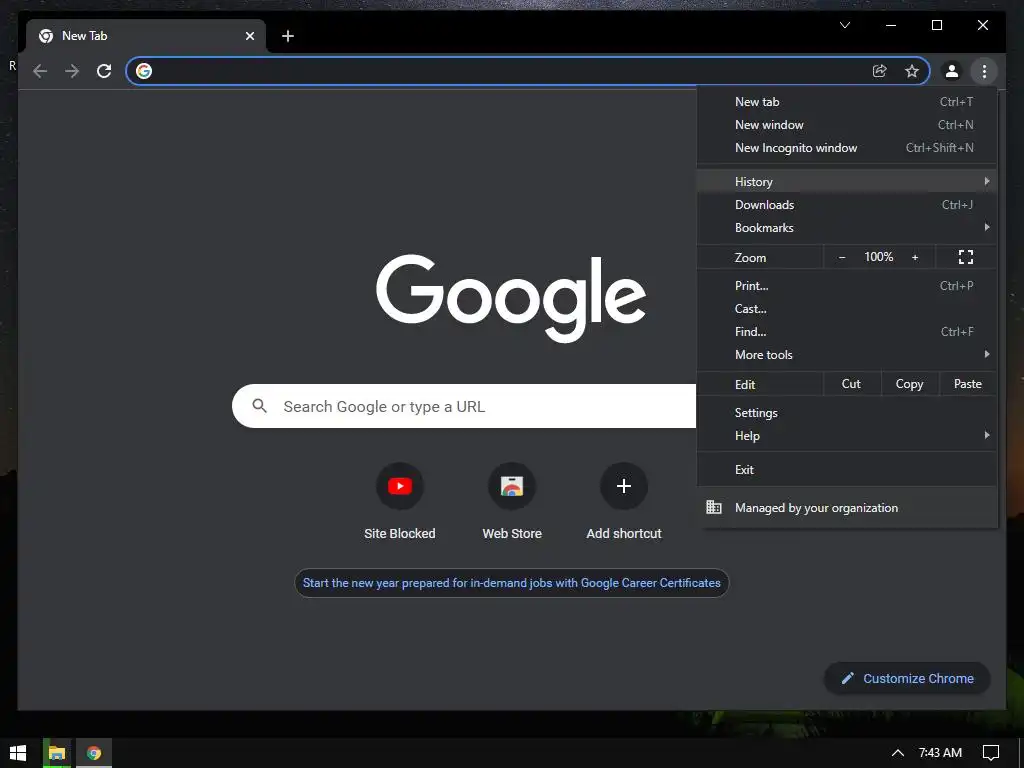1024x768 pixels.
Task: Expand the Help submenu
Action: pos(847,436)
